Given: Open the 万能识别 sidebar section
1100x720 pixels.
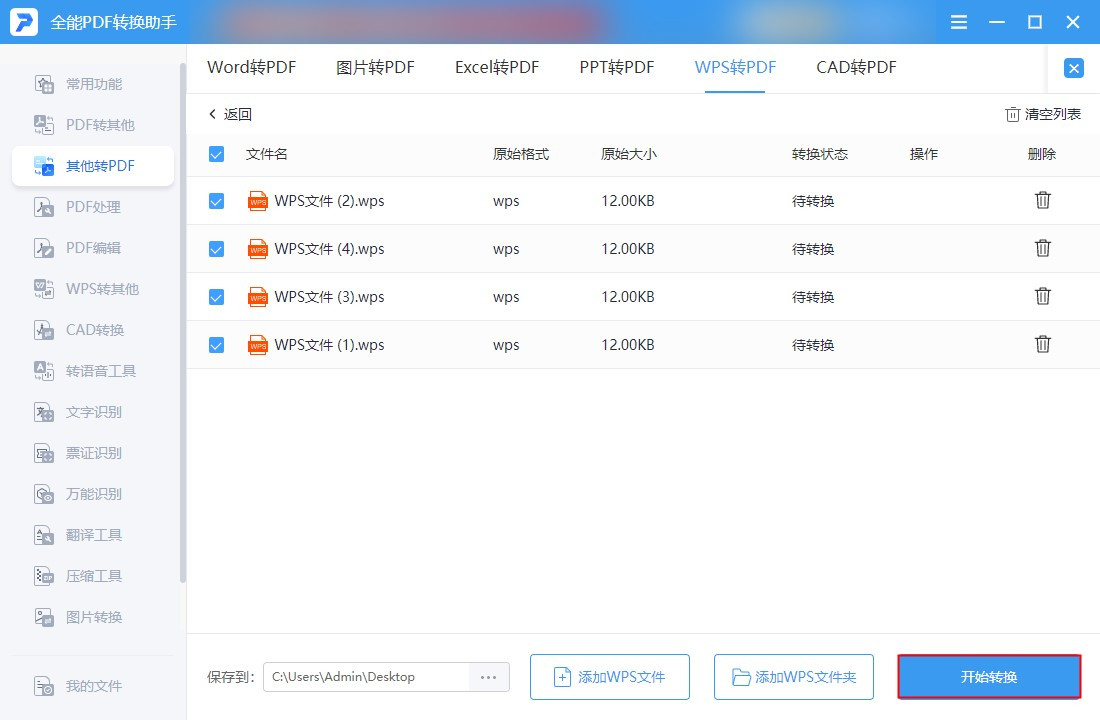Looking at the screenshot, I should click(78, 494).
